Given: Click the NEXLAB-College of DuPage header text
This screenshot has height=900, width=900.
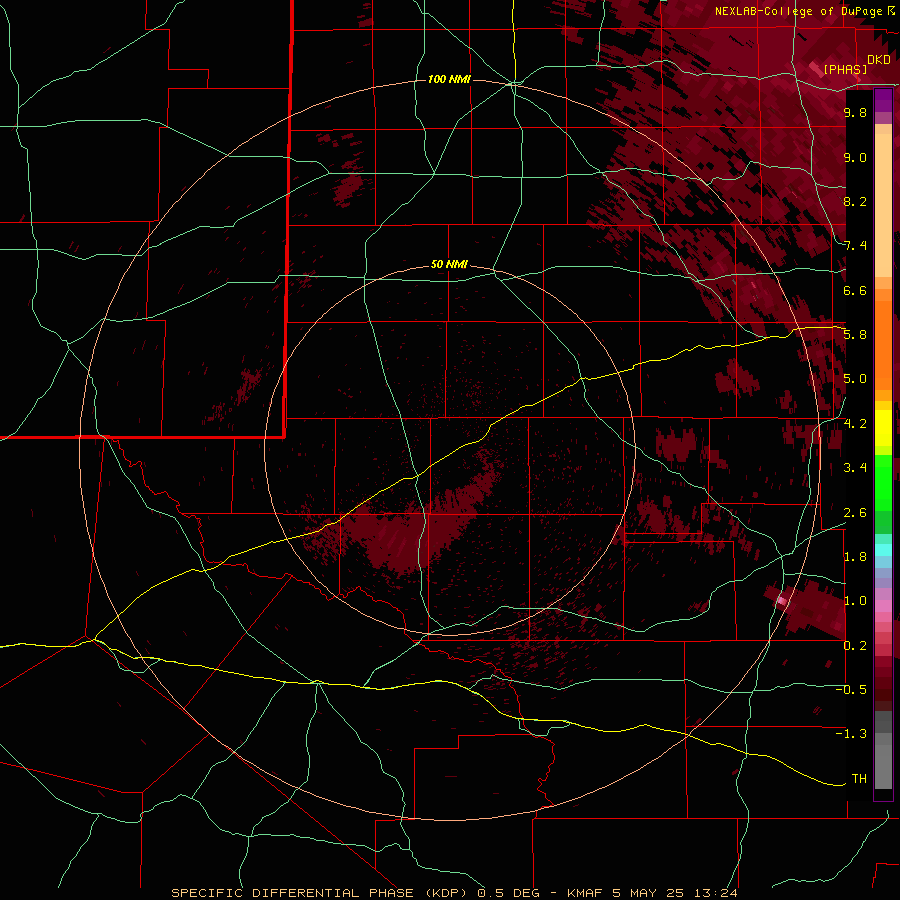Looking at the screenshot, I should tap(798, 11).
